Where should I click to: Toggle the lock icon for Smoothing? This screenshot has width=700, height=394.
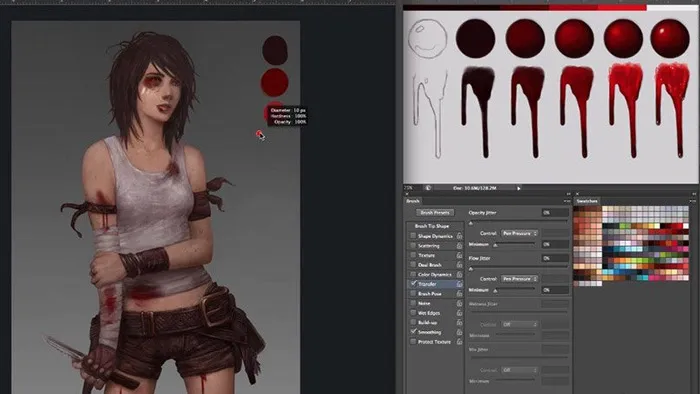pyautogui.click(x=459, y=332)
